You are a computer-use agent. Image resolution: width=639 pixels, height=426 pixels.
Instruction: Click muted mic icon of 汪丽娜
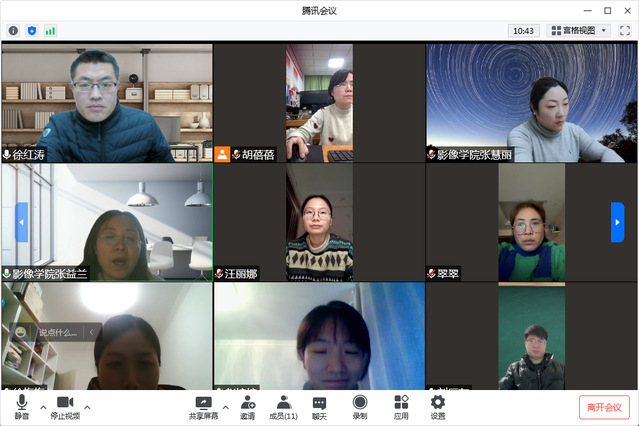pyautogui.click(x=219, y=274)
